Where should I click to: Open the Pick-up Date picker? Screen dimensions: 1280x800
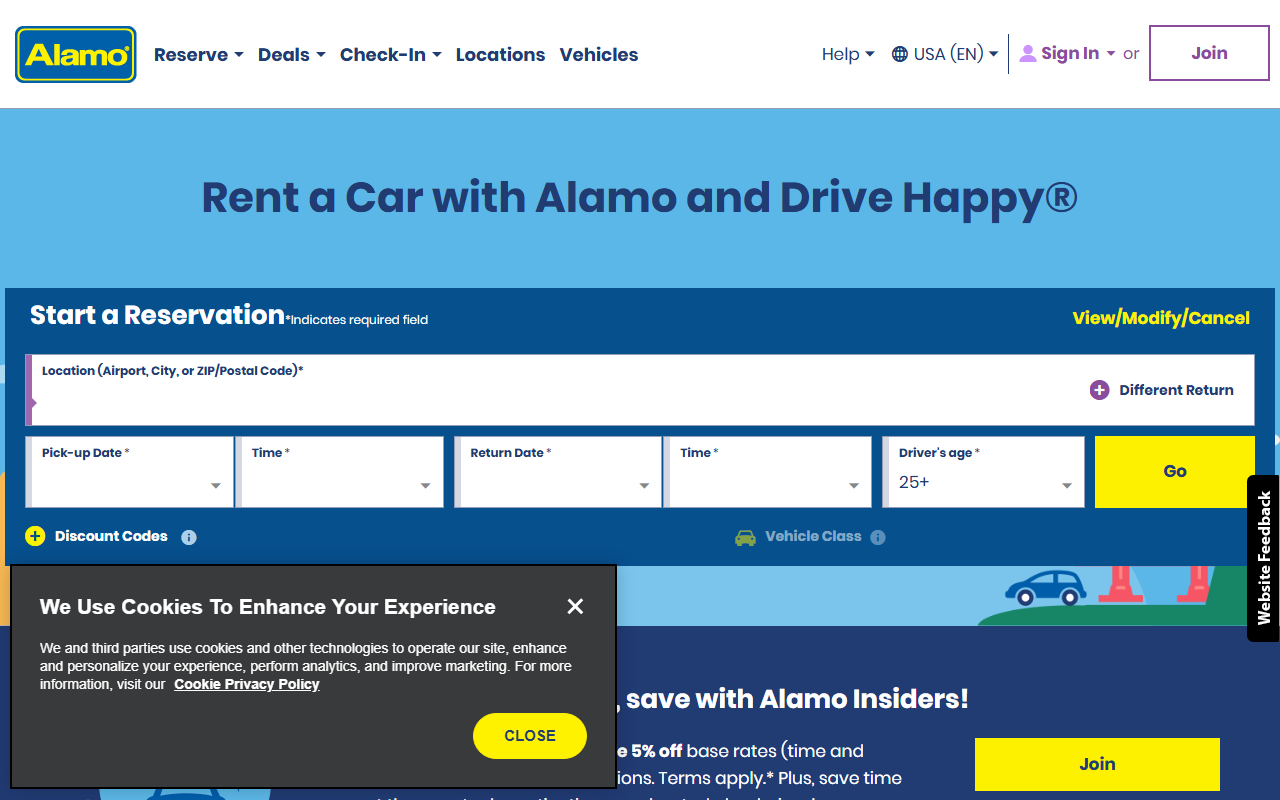[130, 472]
